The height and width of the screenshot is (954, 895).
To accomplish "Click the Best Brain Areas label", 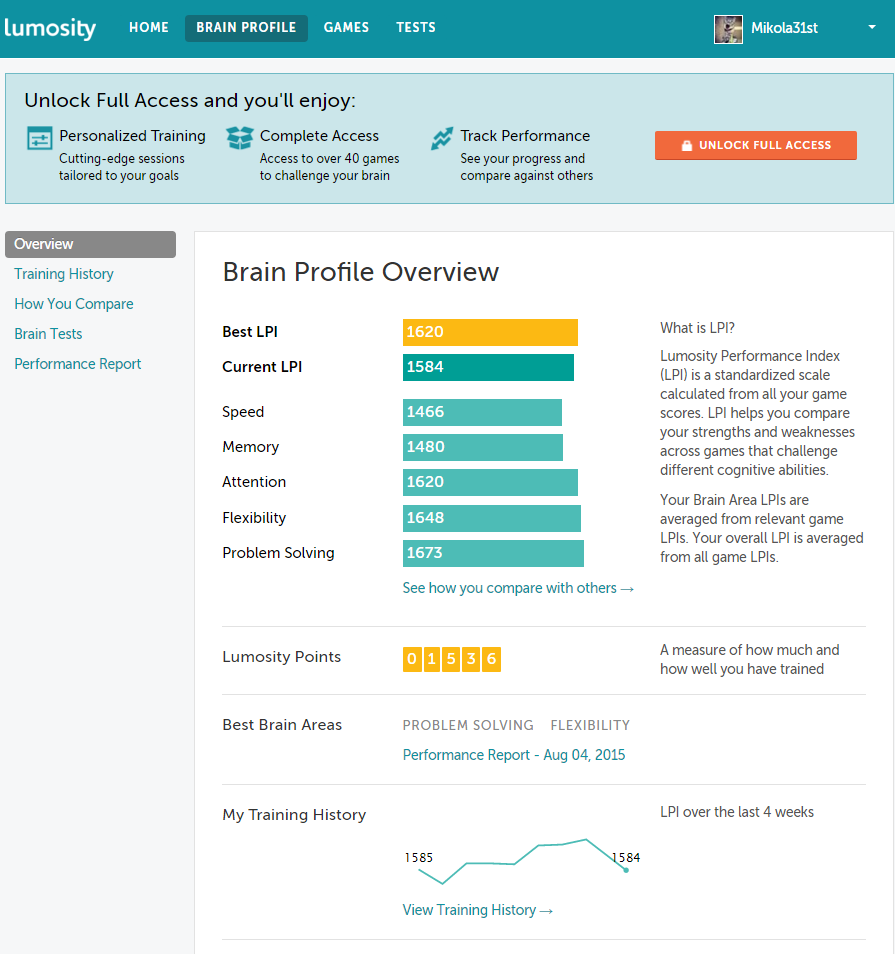I will click(282, 725).
